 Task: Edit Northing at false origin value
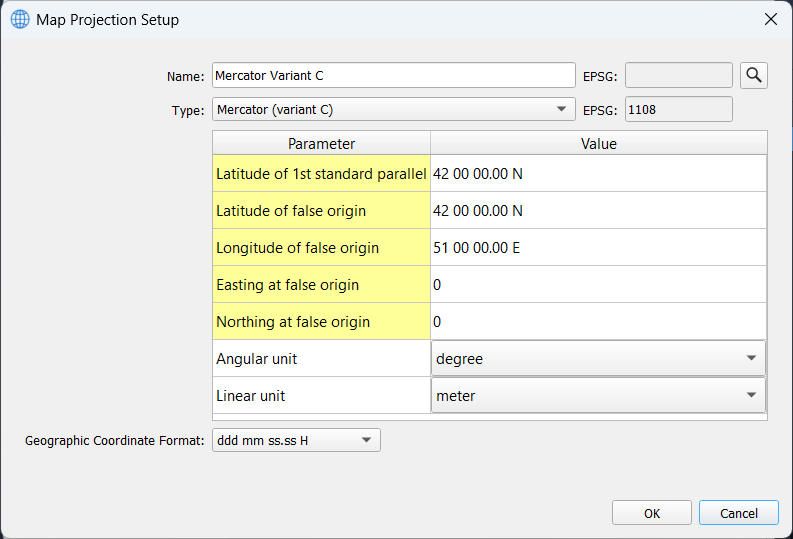click(598, 322)
